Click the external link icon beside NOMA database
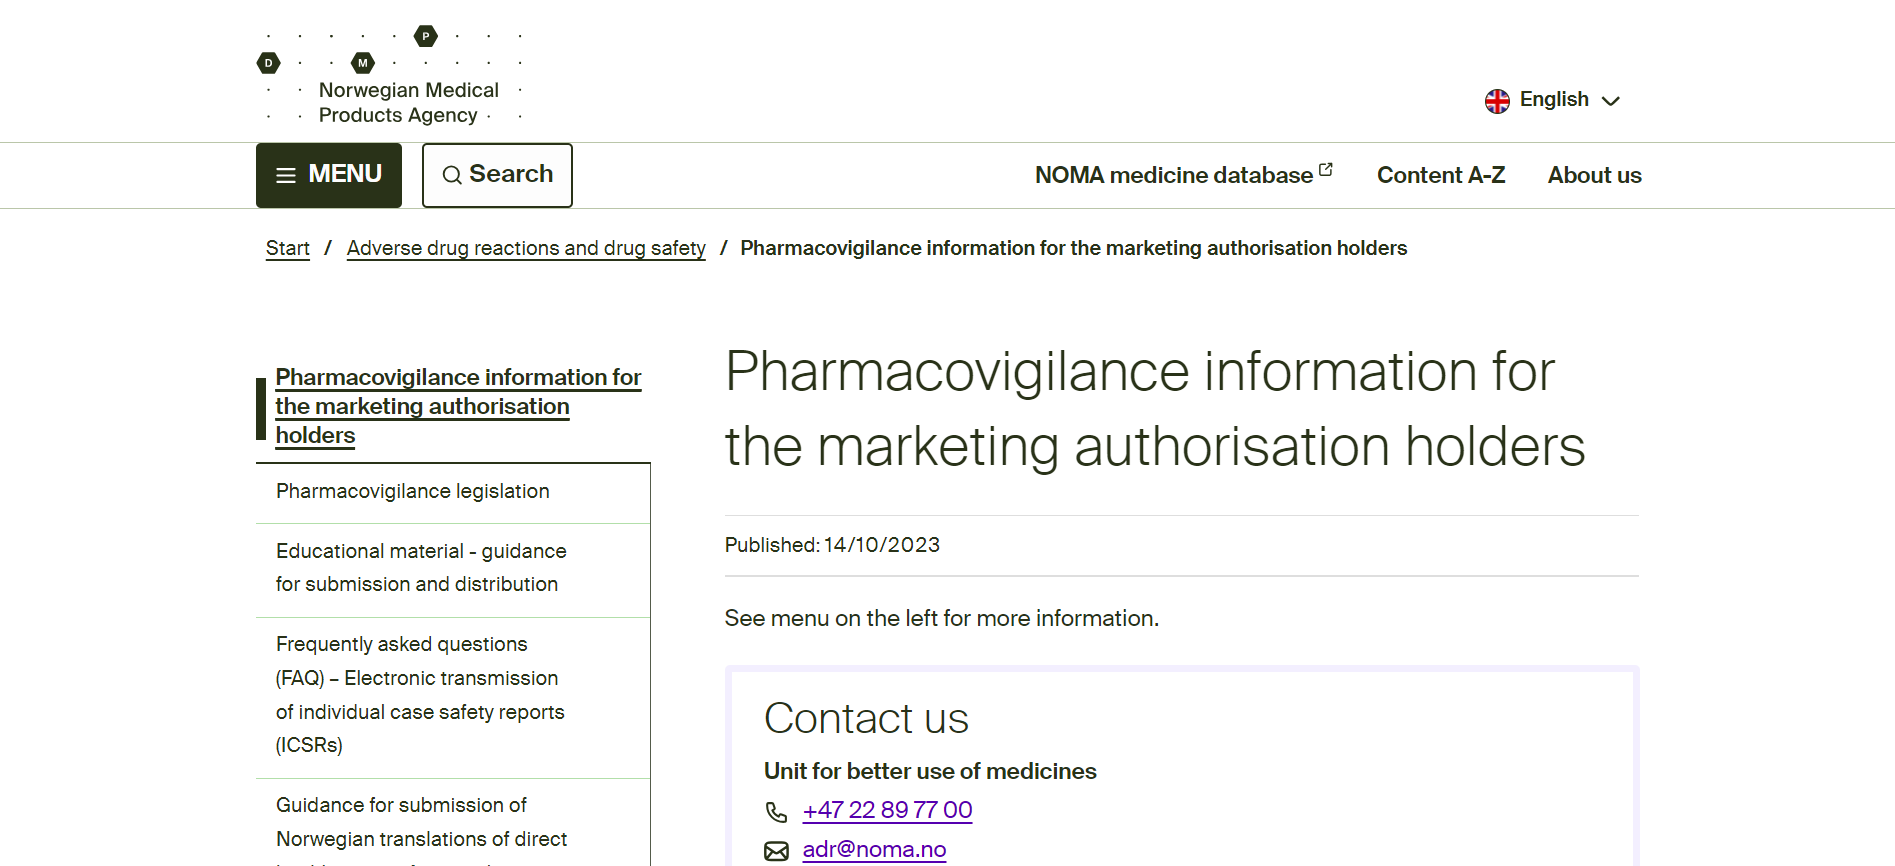The image size is (1895, 866). [x=1326, y=170]
